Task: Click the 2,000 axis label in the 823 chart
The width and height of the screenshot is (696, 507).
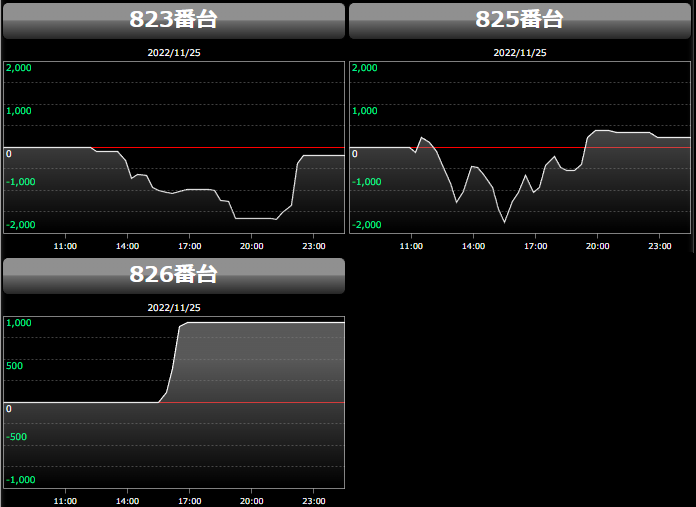Action: (20, 68)
